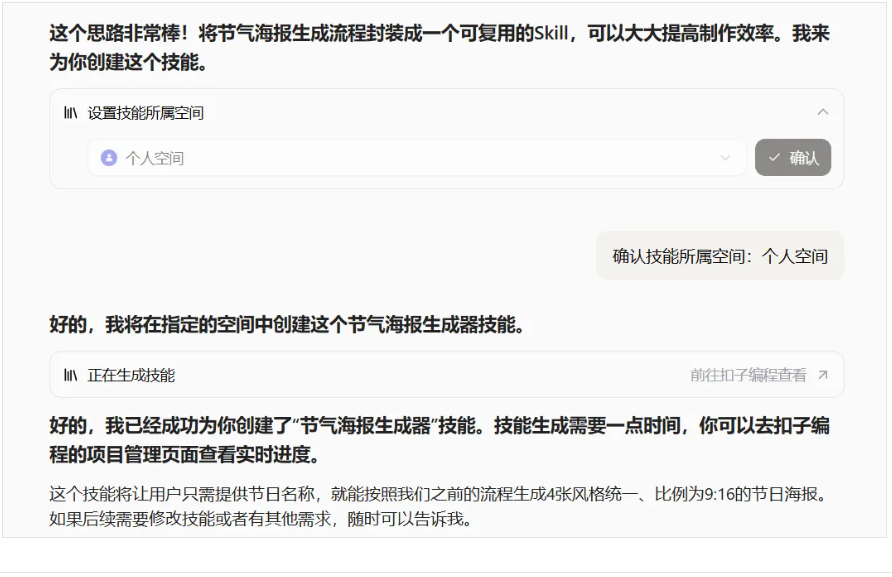
Task: Select the user message bubble 确认技能所属空间：个人空间
Action: (719, 256)
